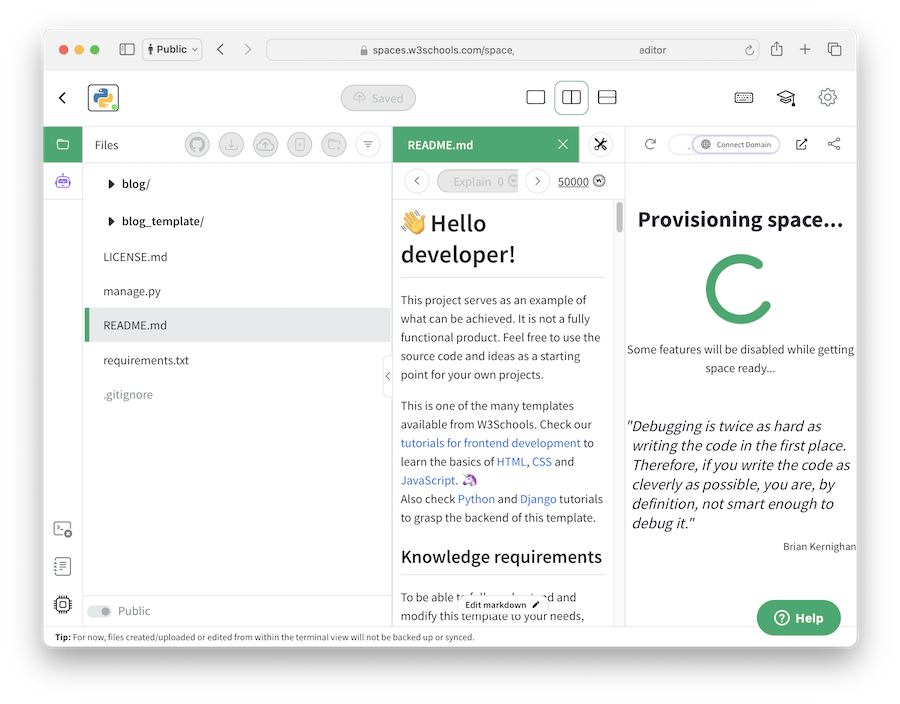The width and height of the screenshot is (900, 704).
Task: Open manage.py file
Action: 132,291
